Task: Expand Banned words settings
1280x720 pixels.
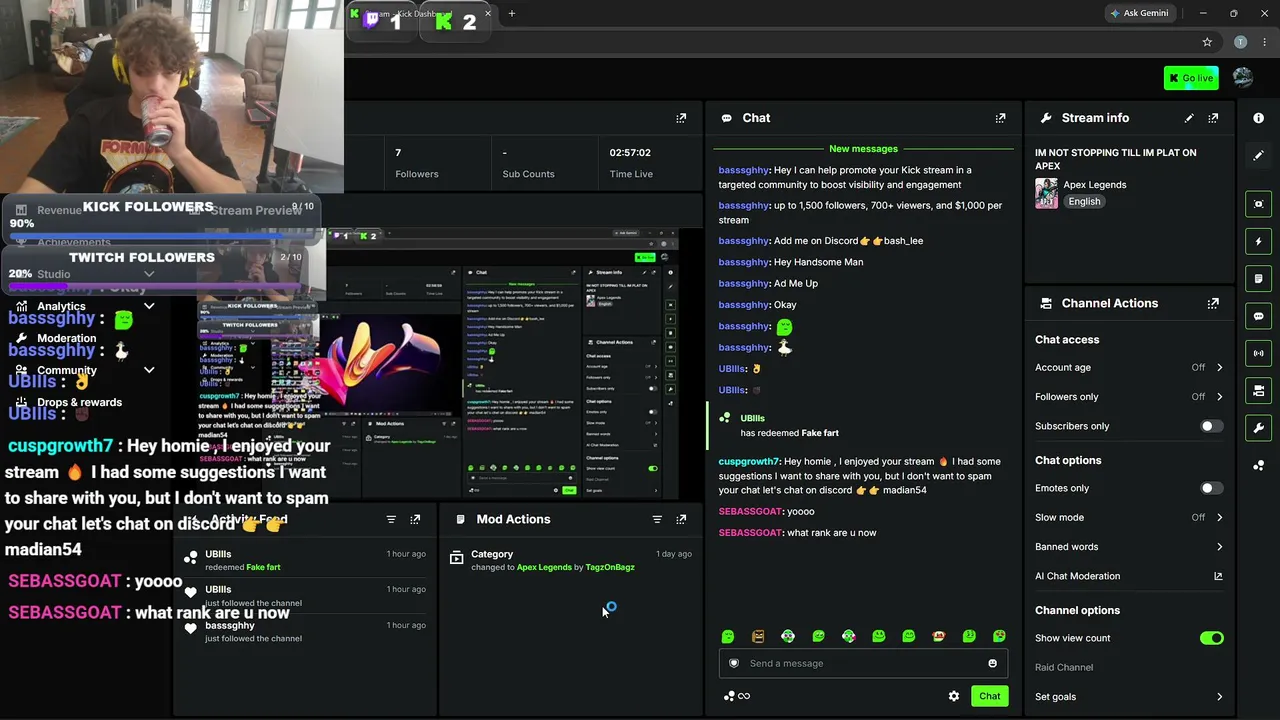Action: (x=1129, y=547)
